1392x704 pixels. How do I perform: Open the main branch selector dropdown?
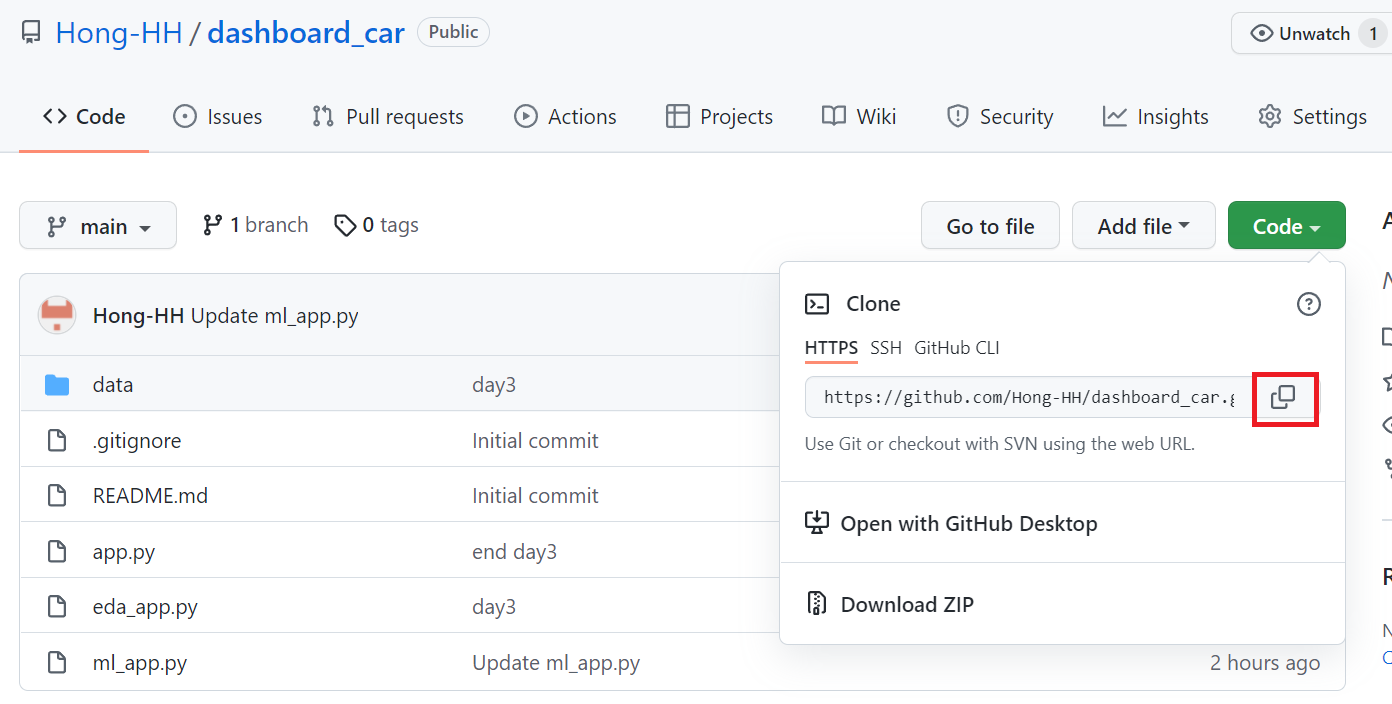(98, 226)
